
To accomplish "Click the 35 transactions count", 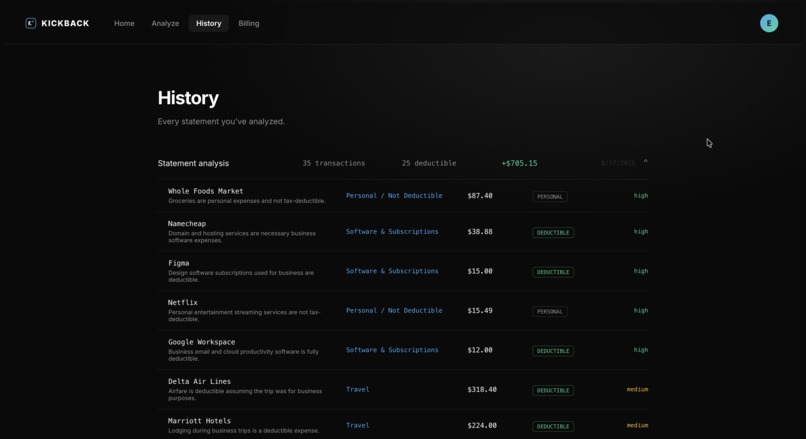I will [x=334, y=163].
